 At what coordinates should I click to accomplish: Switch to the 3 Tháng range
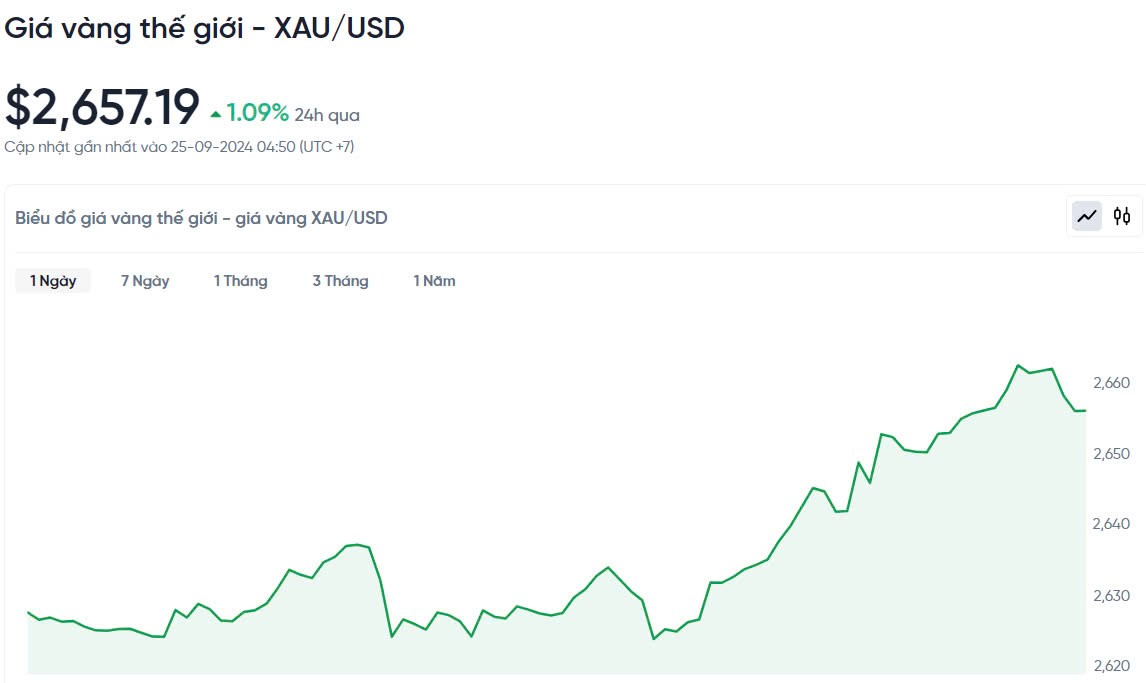click(340, 281)
